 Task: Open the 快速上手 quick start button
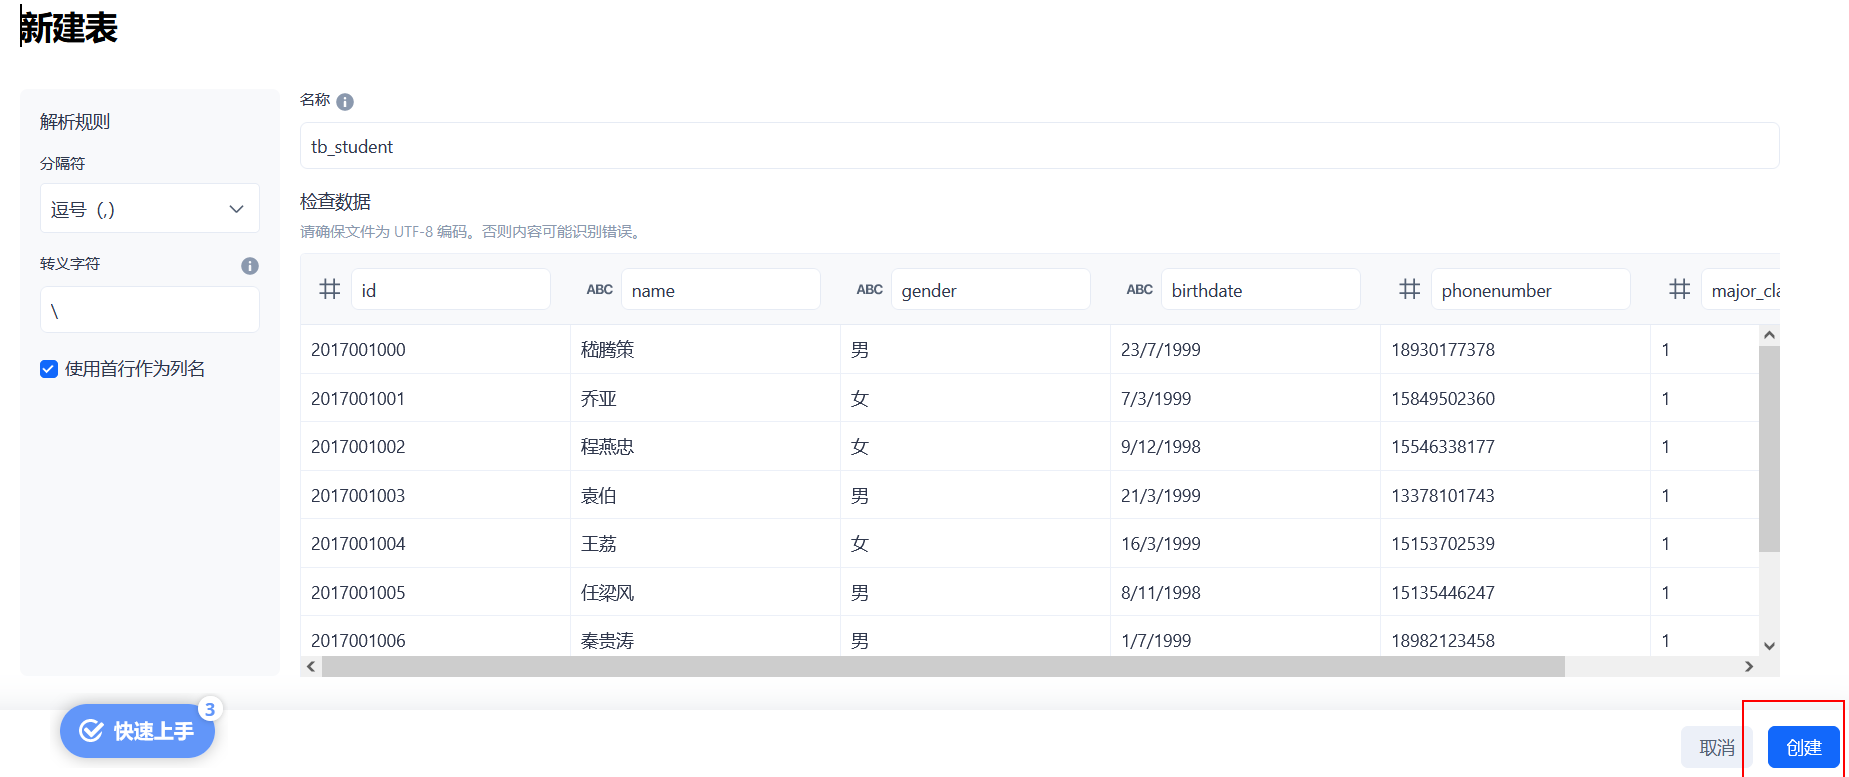[138, 731]
